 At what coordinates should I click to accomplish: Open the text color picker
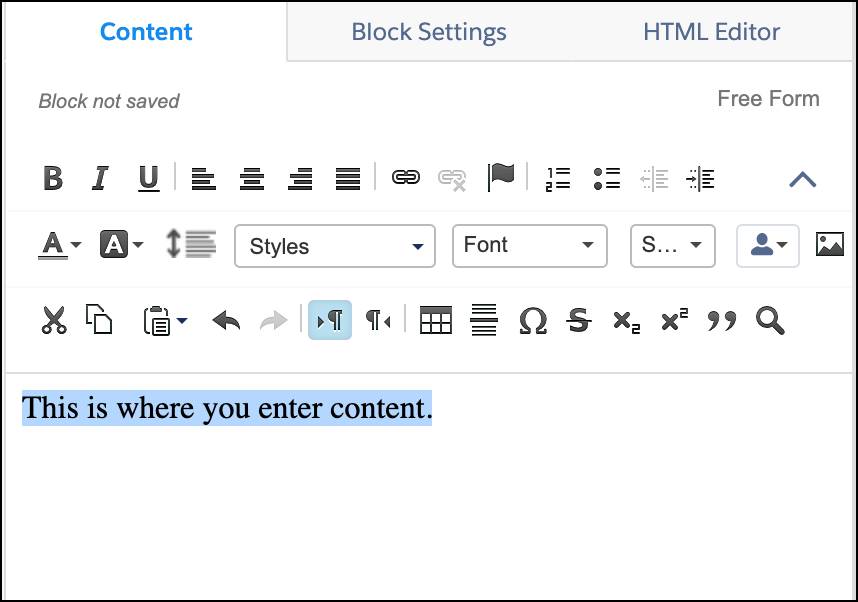pyautogui.click(x=60, y=245)
